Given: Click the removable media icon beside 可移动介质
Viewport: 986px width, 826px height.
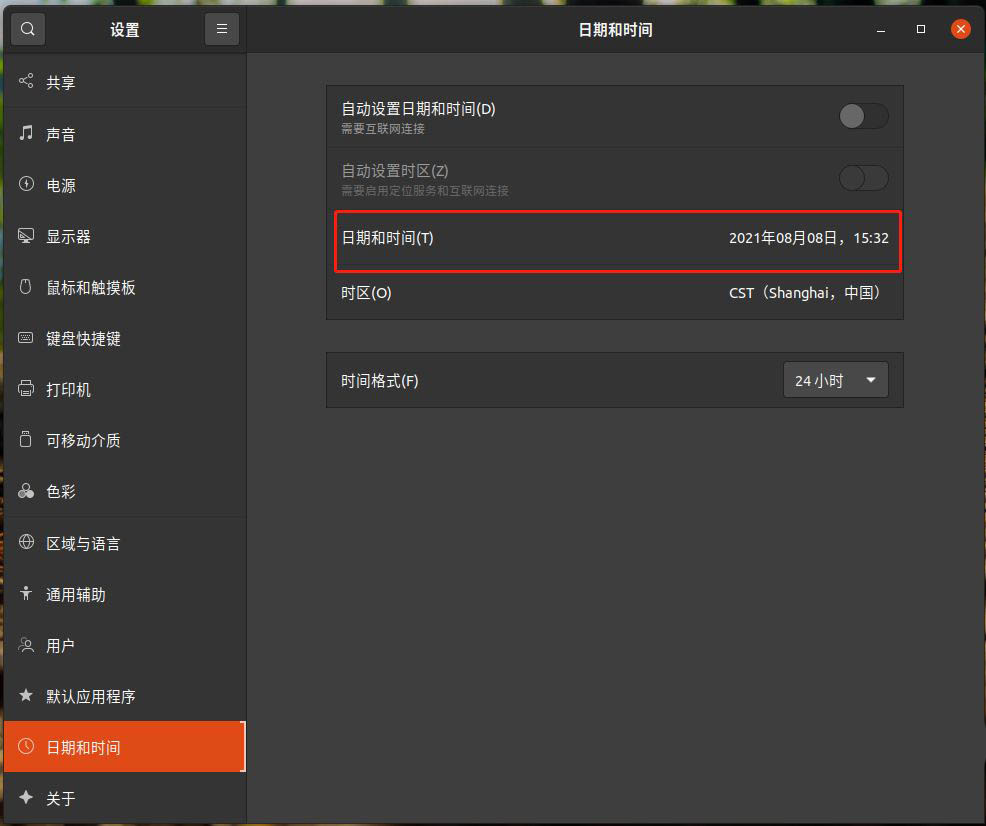Looking at the screenshot, I should click(26, 439).
